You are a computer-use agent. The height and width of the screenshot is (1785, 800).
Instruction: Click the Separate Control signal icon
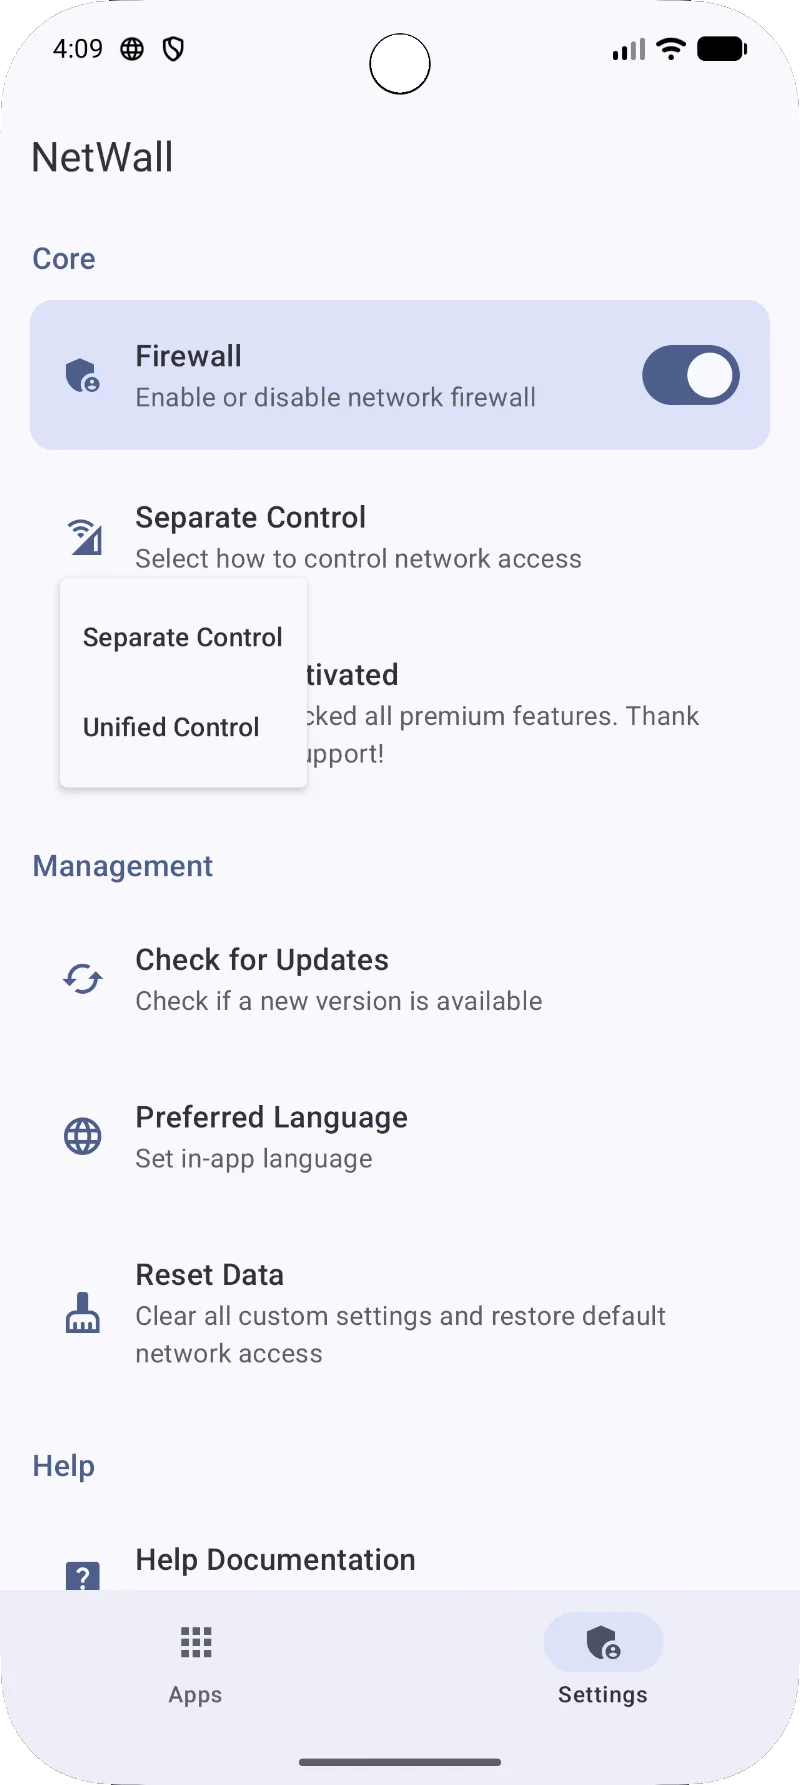pos(85,537)
